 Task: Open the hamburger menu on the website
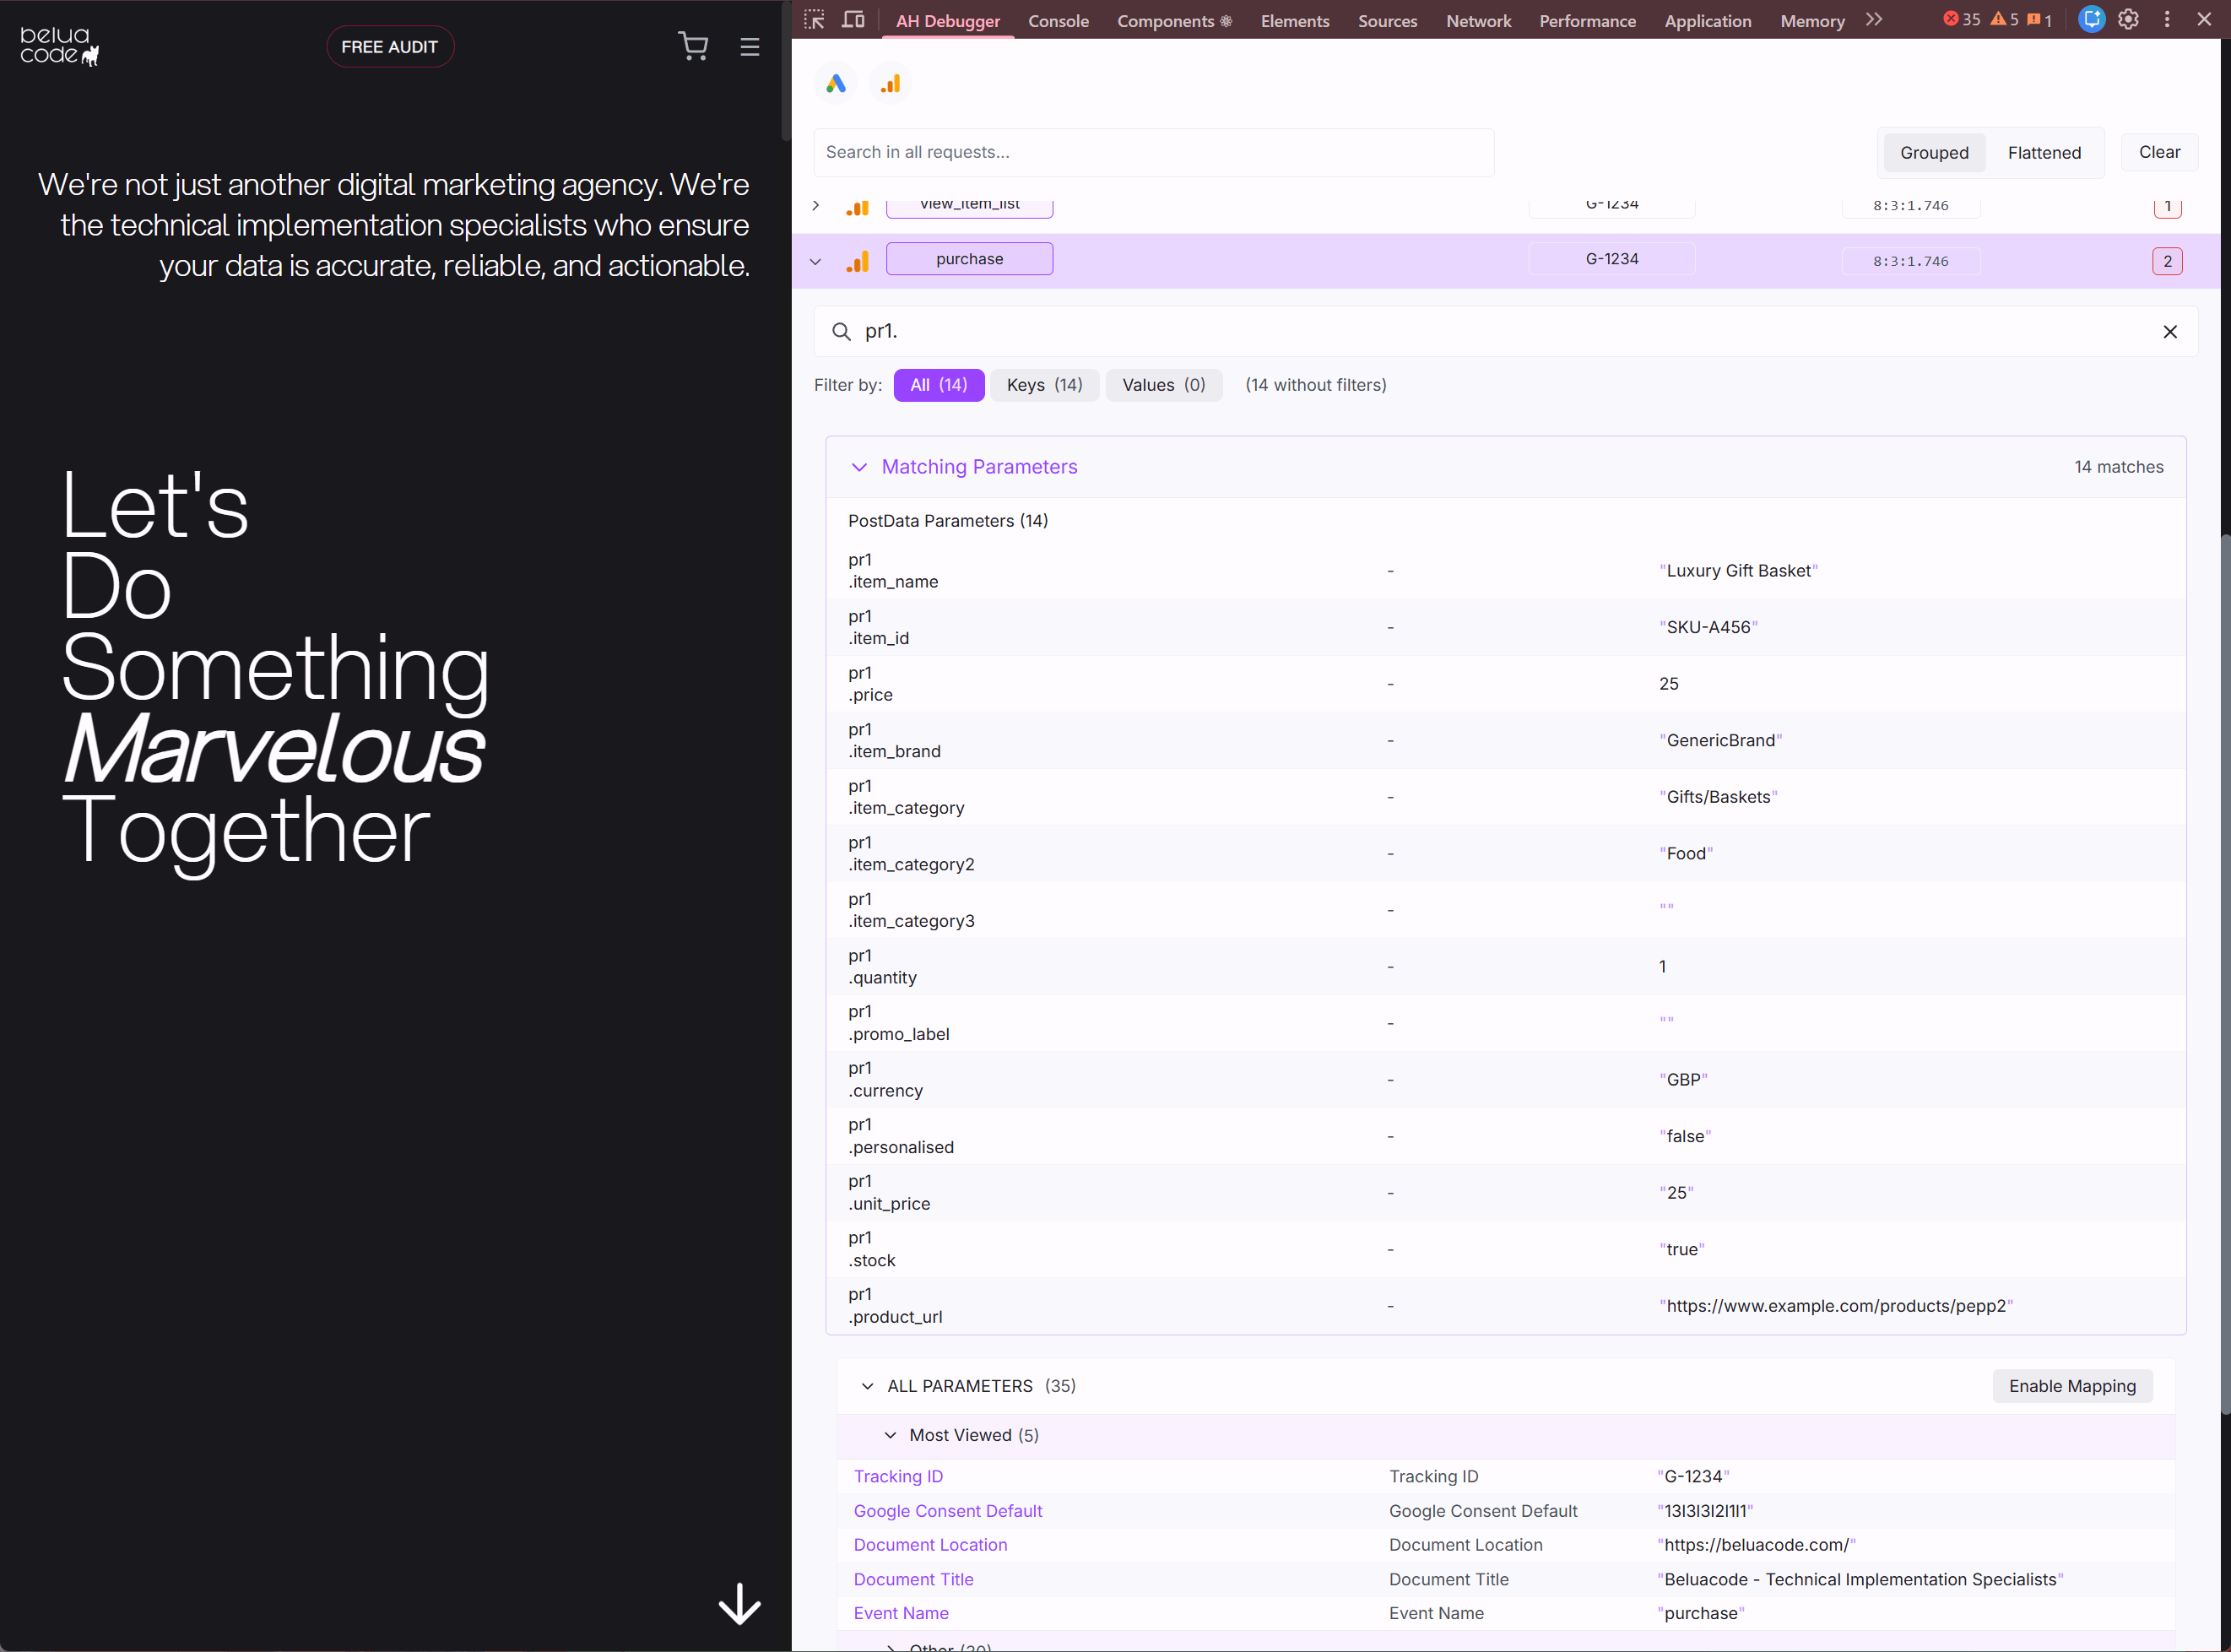(x=749, y=47)
